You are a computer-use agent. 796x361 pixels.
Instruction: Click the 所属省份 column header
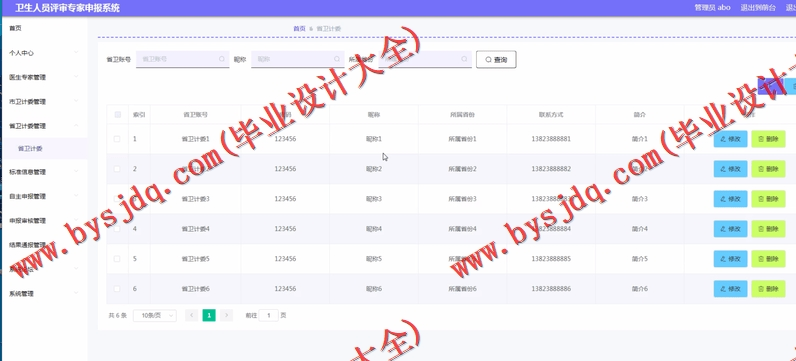462,115
